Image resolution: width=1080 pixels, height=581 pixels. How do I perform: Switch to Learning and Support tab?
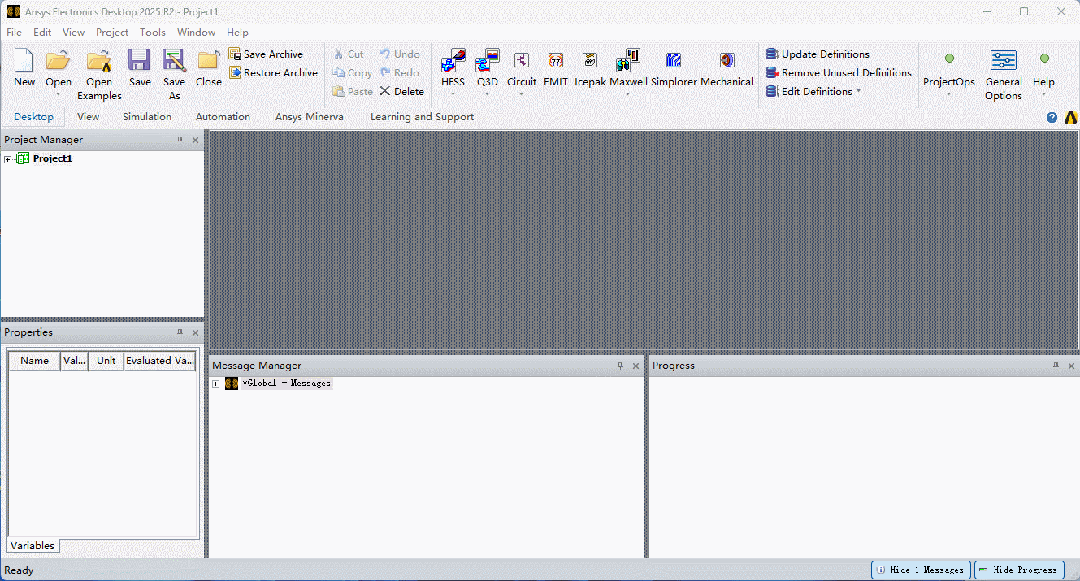[x=422, y=116]
